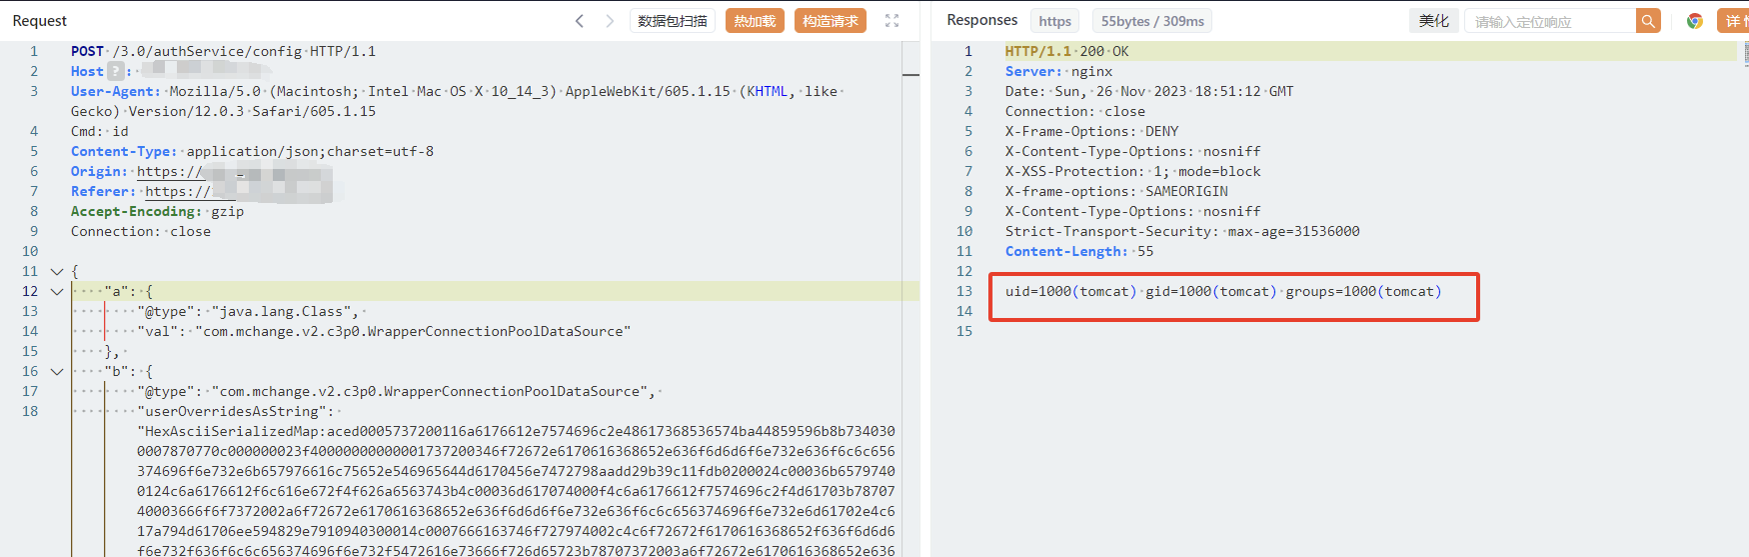1749x557 pixels.
Task: Click the 构造请求 button
Action: point(830,21)
